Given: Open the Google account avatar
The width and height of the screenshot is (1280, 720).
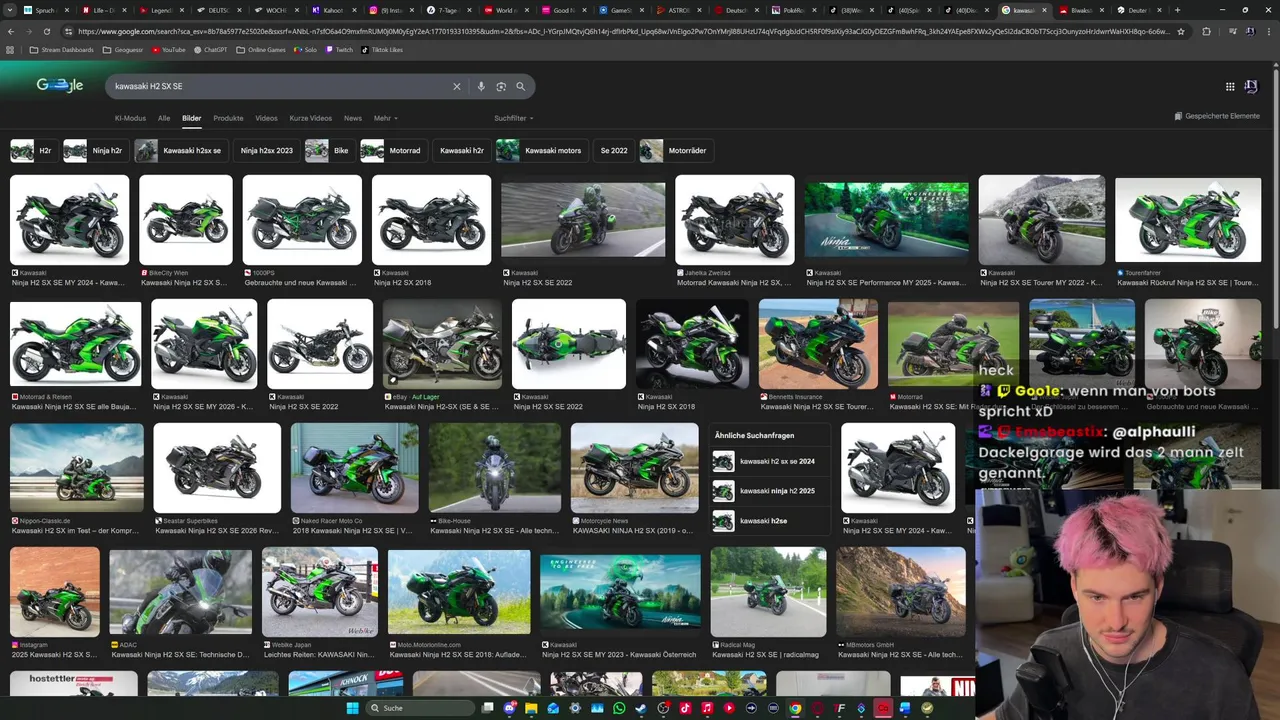Looking at the screenshot, I should [x=1251, y=86].
